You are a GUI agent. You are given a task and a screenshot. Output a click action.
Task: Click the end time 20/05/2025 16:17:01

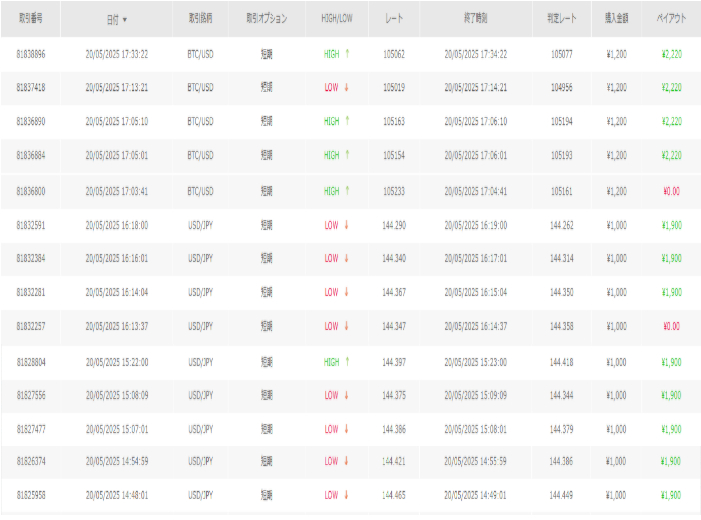[x=475, y=258]
